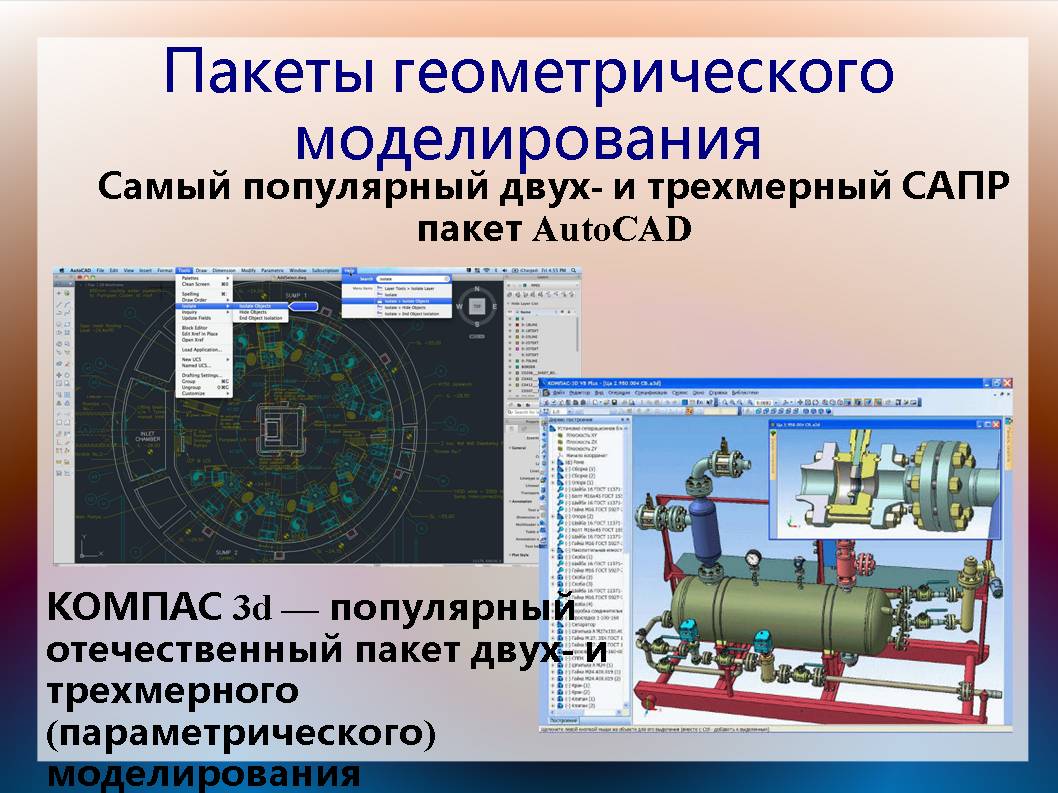The width and height of the screenshot is (1058, 793).
Task: Click the flange cross-section view in KOMPAS inner window
Action: coord(887,485)
